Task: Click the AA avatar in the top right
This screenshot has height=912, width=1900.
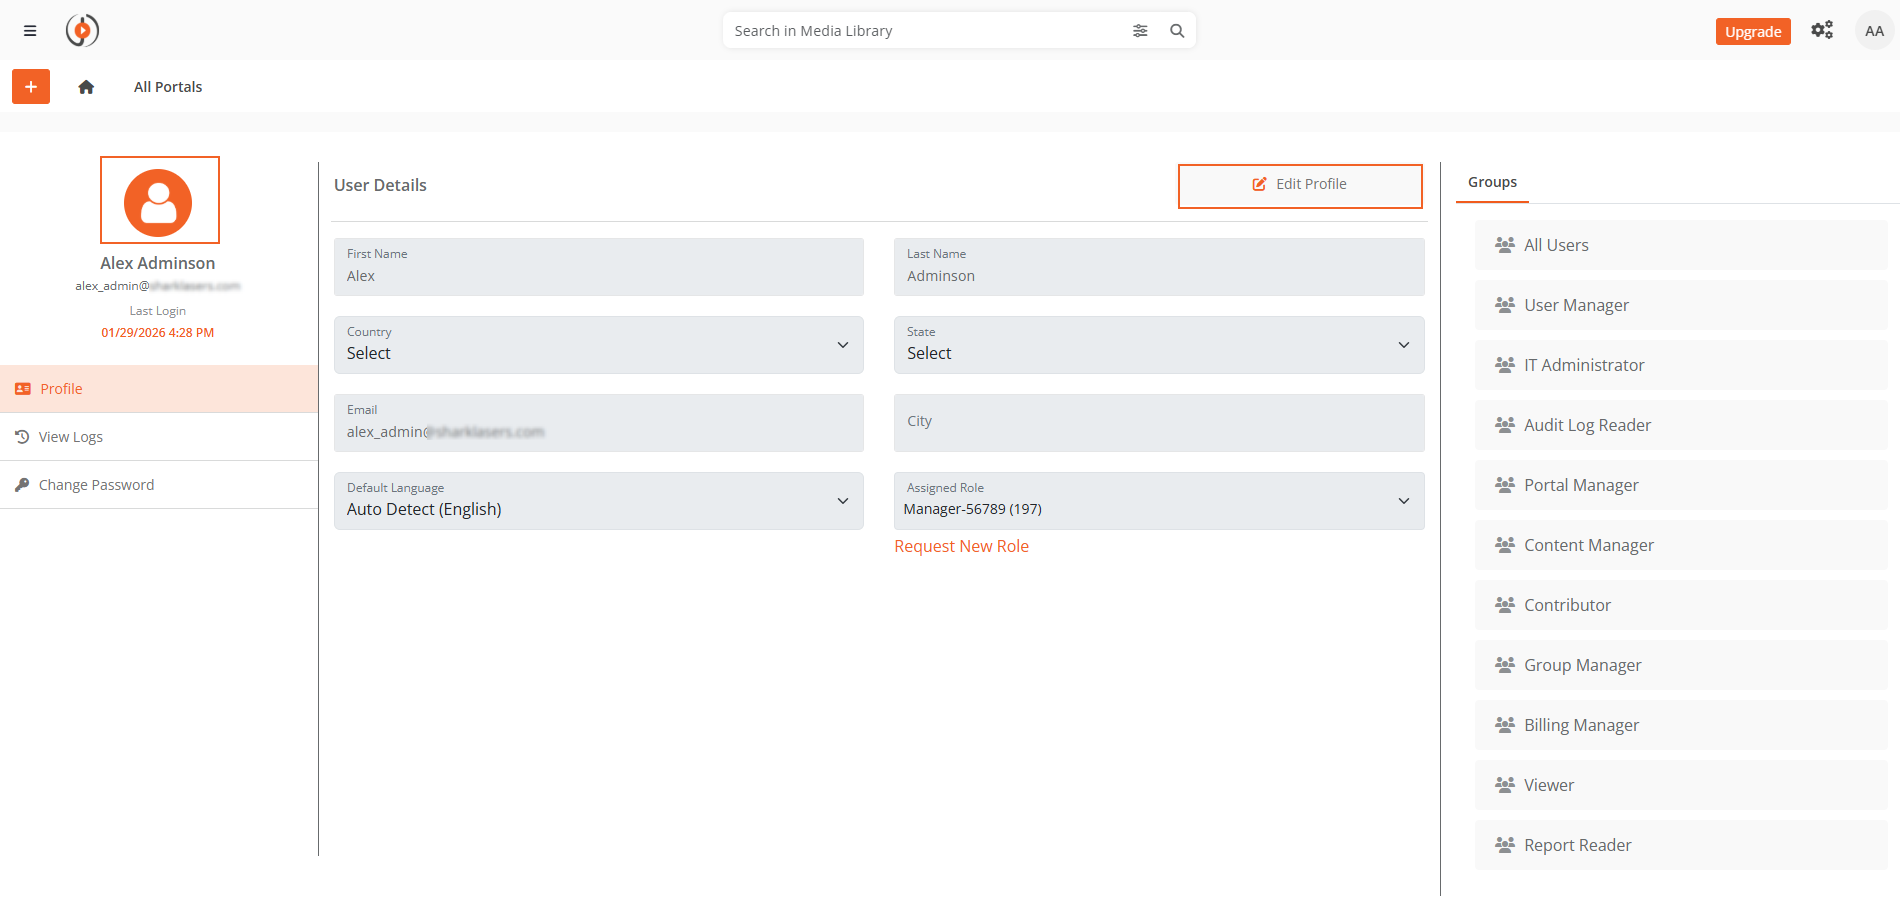Action: [1872, 30]
